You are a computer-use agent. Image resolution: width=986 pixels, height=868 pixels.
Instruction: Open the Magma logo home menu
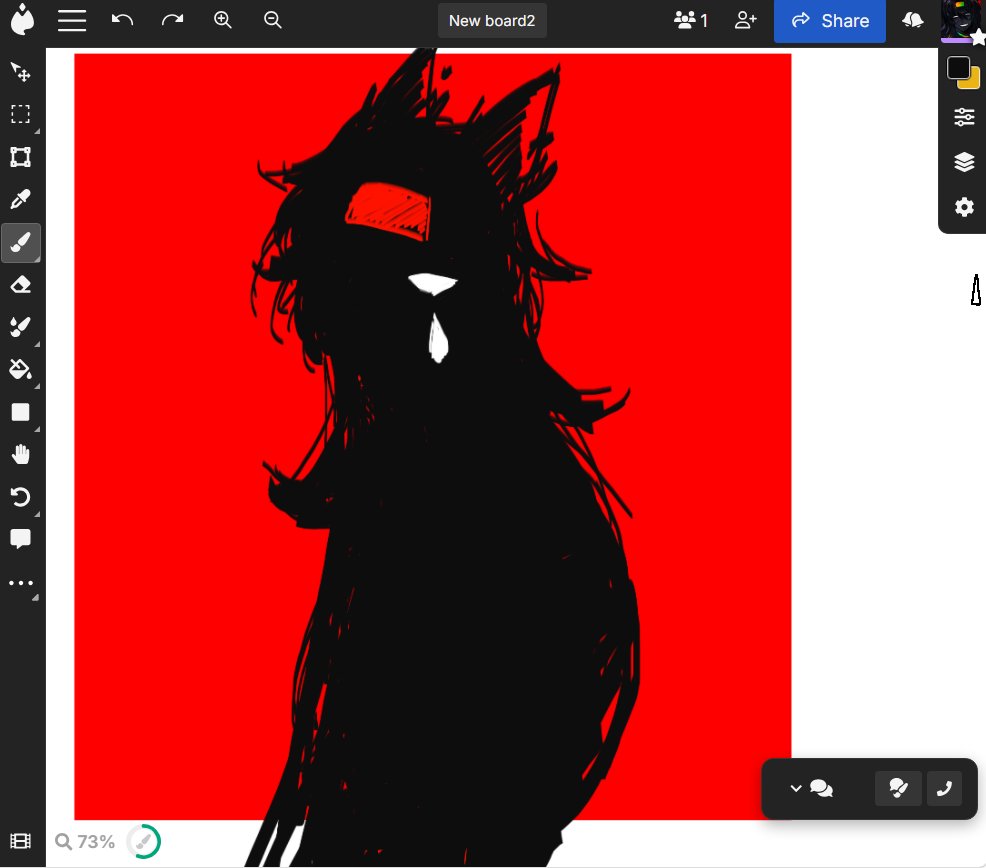pyautogui.click(x=23, y=20)
